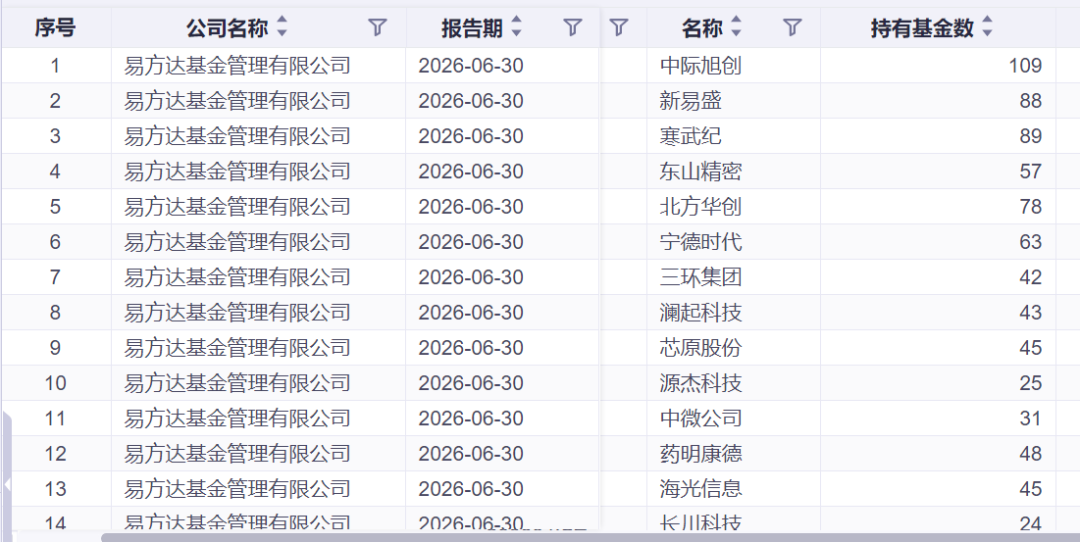Click filter icon left of 名称 header
This screenshot has height=542, width=1080.
tap(619, 28)
